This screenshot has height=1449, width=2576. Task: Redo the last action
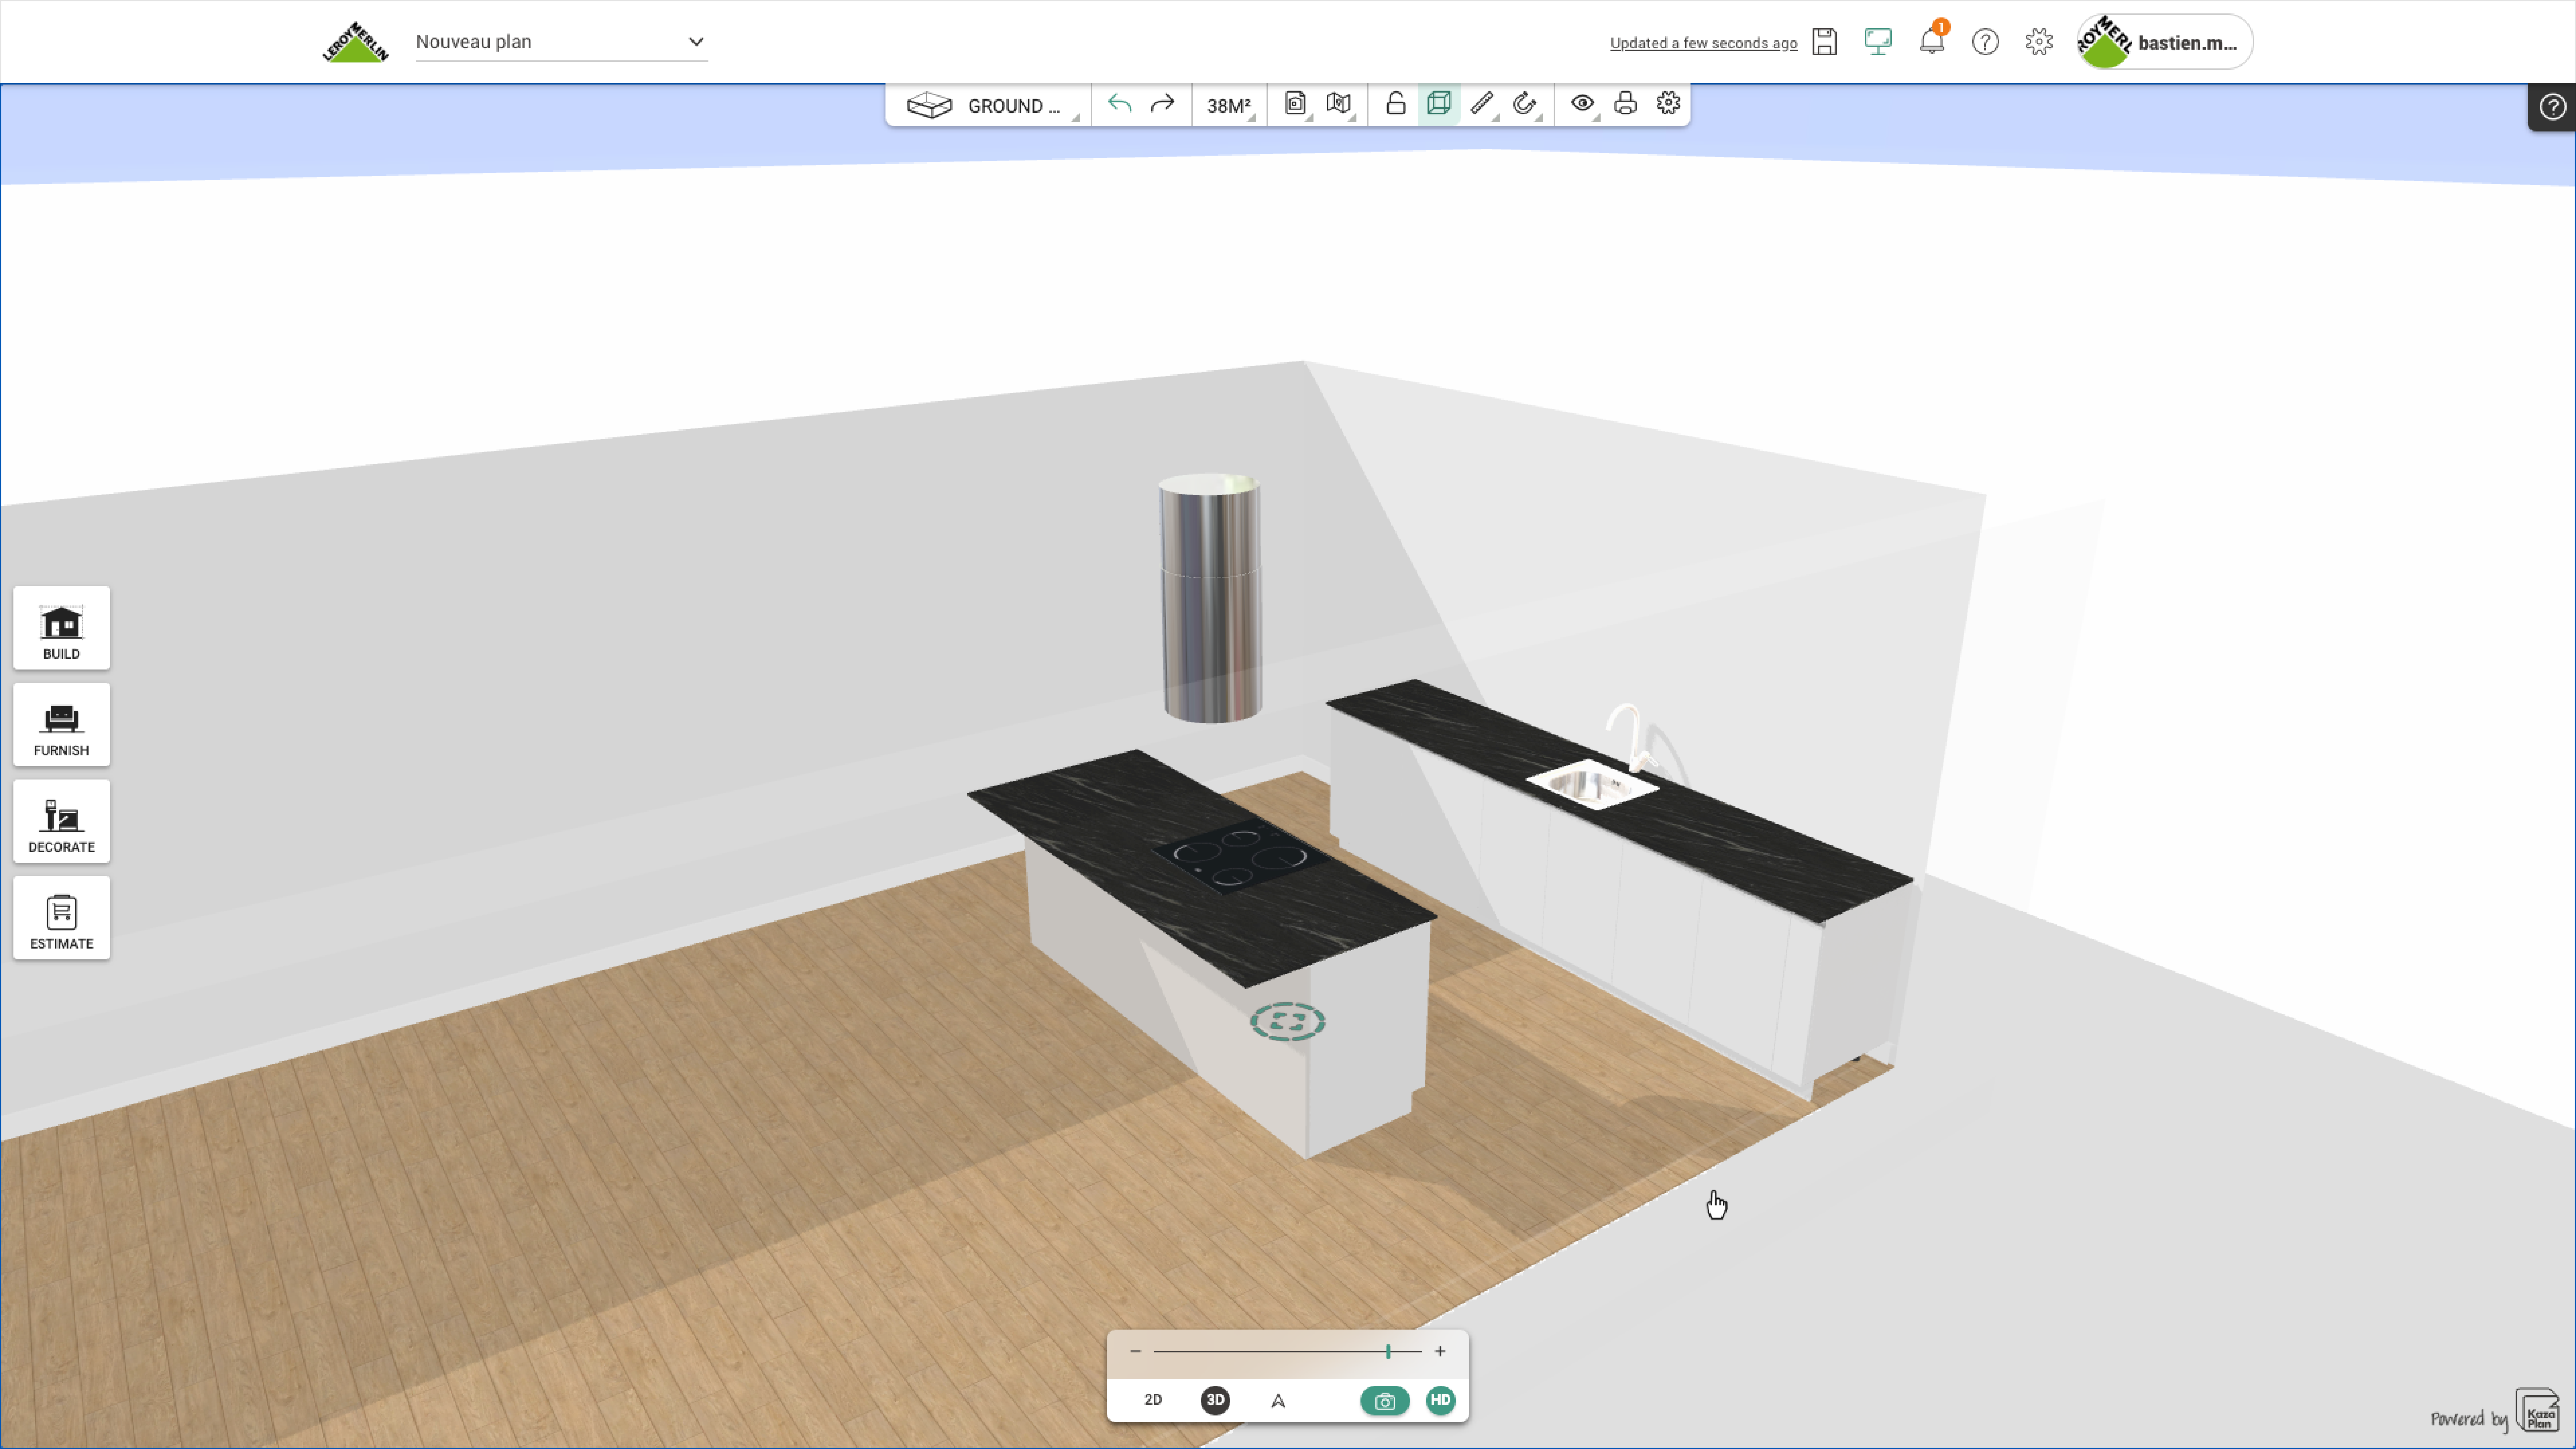pos(1162,104)
